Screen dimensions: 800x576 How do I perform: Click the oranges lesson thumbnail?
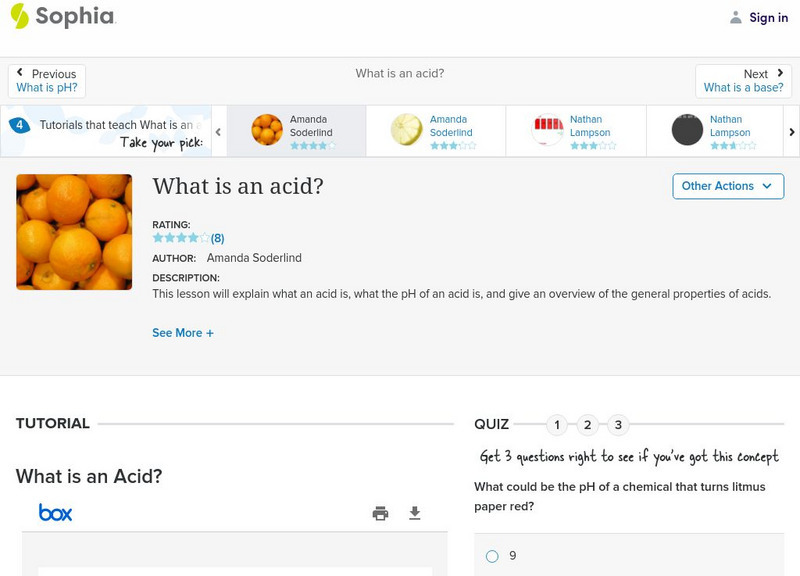coord(74,231)
